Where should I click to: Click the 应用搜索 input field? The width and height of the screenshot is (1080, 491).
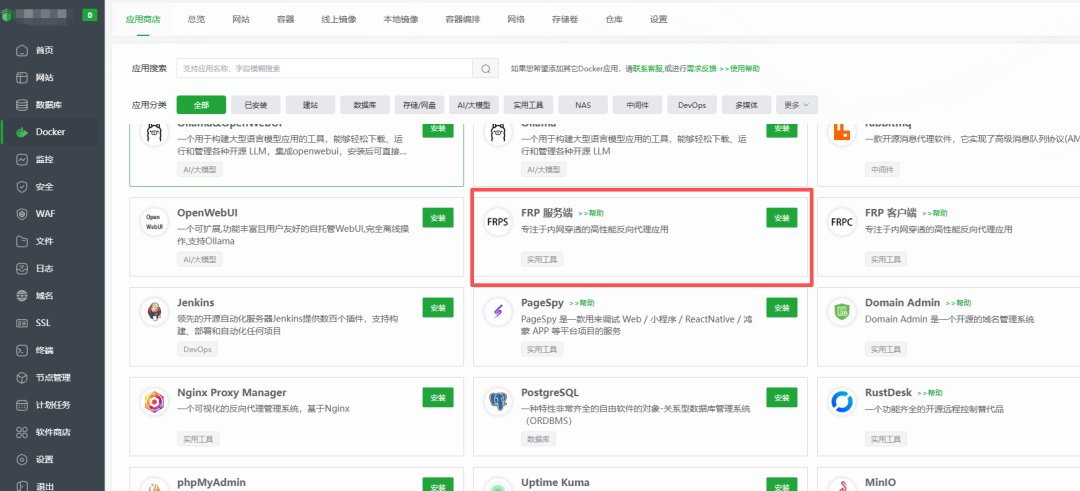tap(324, 68)
